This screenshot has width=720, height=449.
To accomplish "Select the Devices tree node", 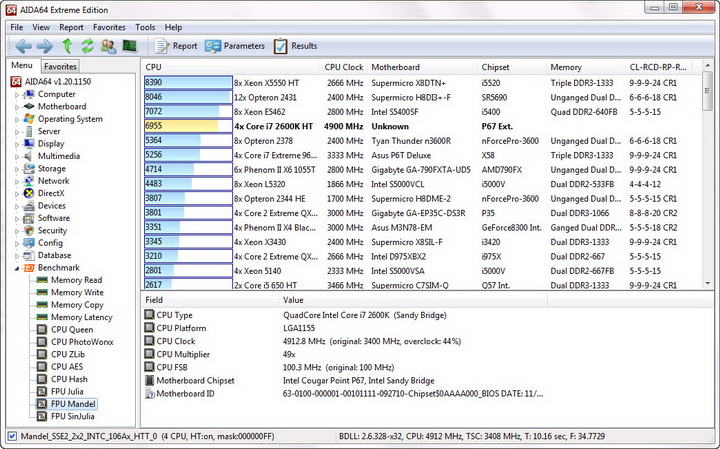I will click(x=51, y=206).
